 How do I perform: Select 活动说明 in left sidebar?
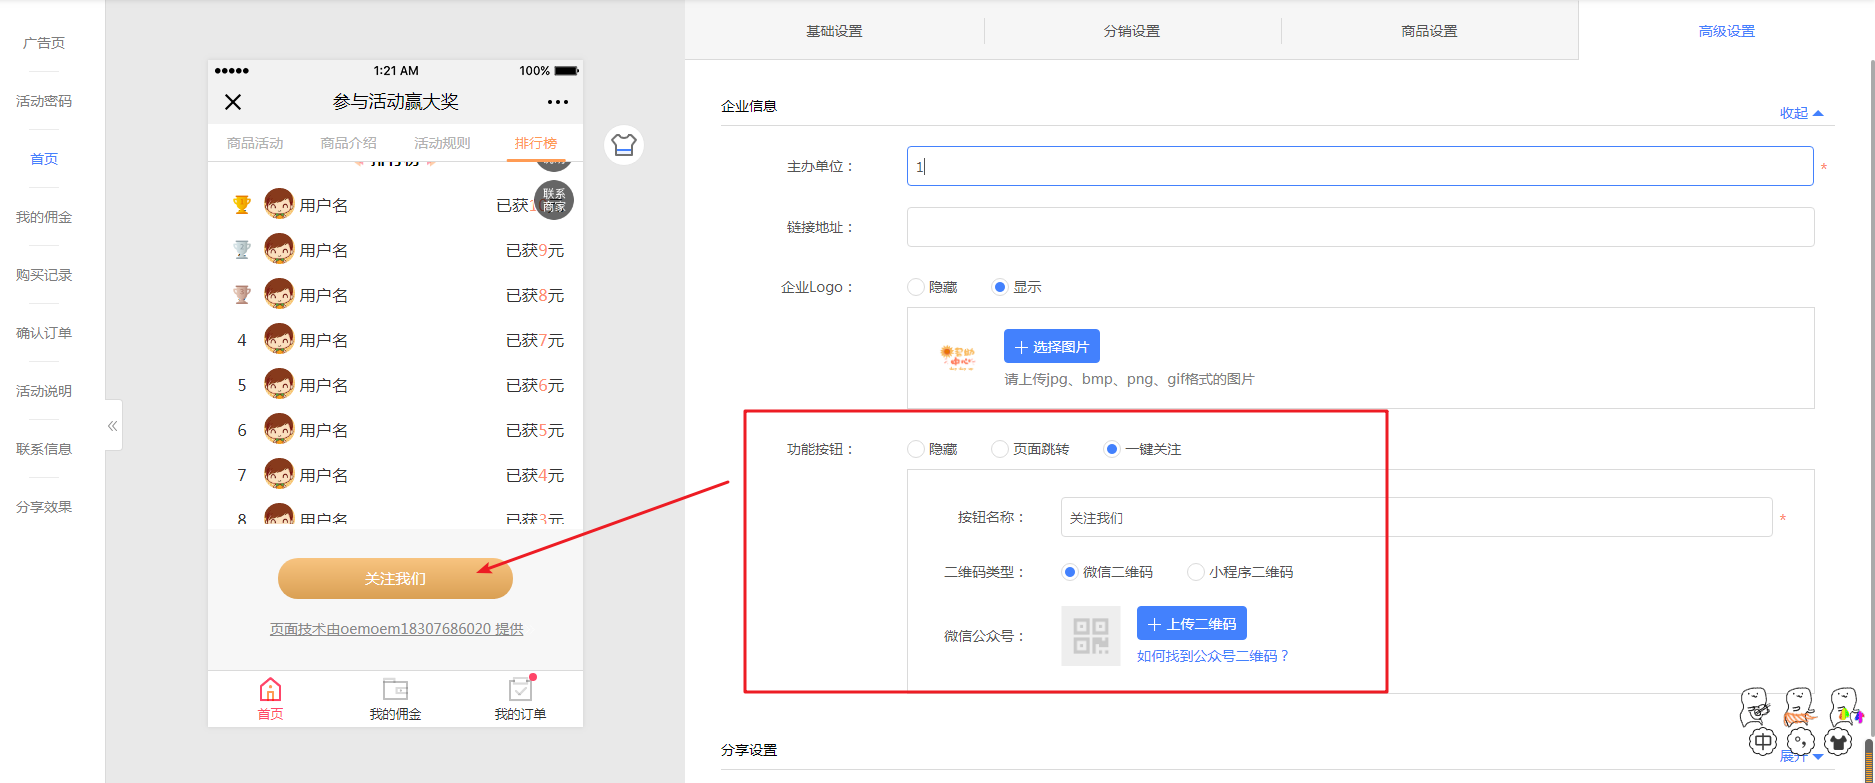(44, 391)
